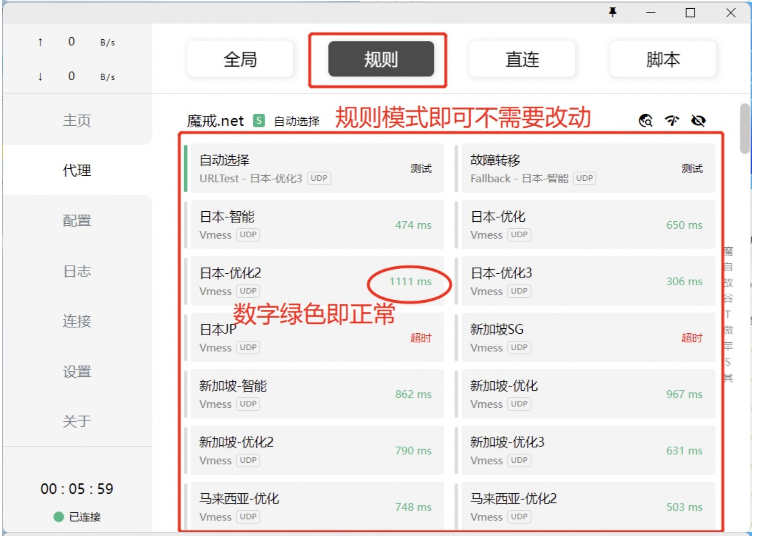The width and height of the screenshot is (758, 536).
Task: Switch to 直连 direct mode
Action: [522, 60]
